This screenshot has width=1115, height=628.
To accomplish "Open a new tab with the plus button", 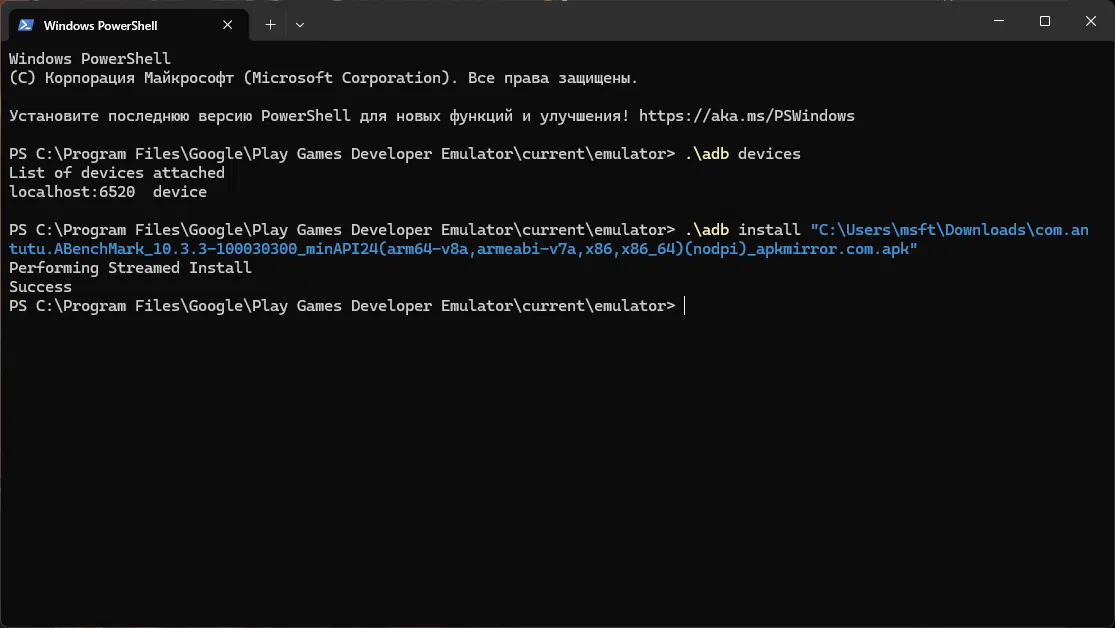I will coord(270,24).
